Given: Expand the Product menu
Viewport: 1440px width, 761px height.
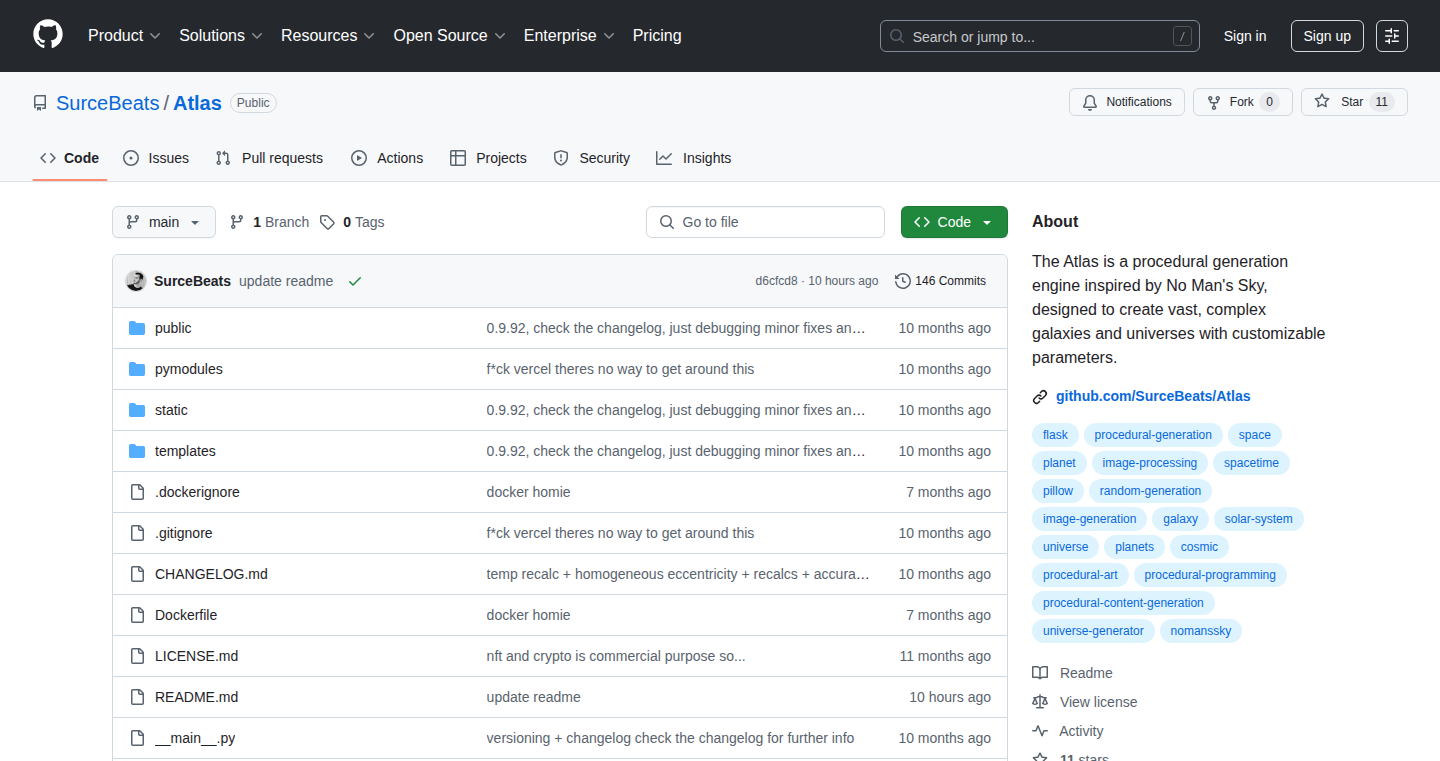Looking at the screenshot, I should (x=124, y=36).
